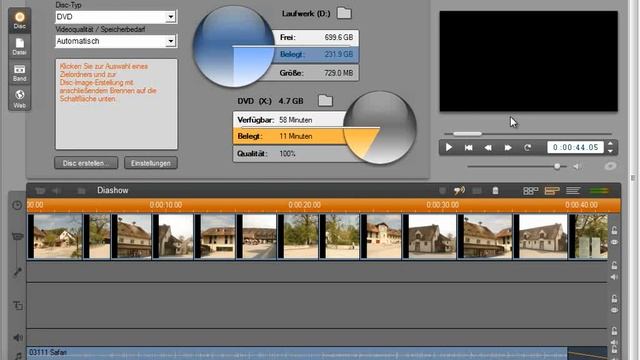Screen dimensions: 640x360
Task: Open the Videoqualität Automatisch dropdown
Action: 116,41
